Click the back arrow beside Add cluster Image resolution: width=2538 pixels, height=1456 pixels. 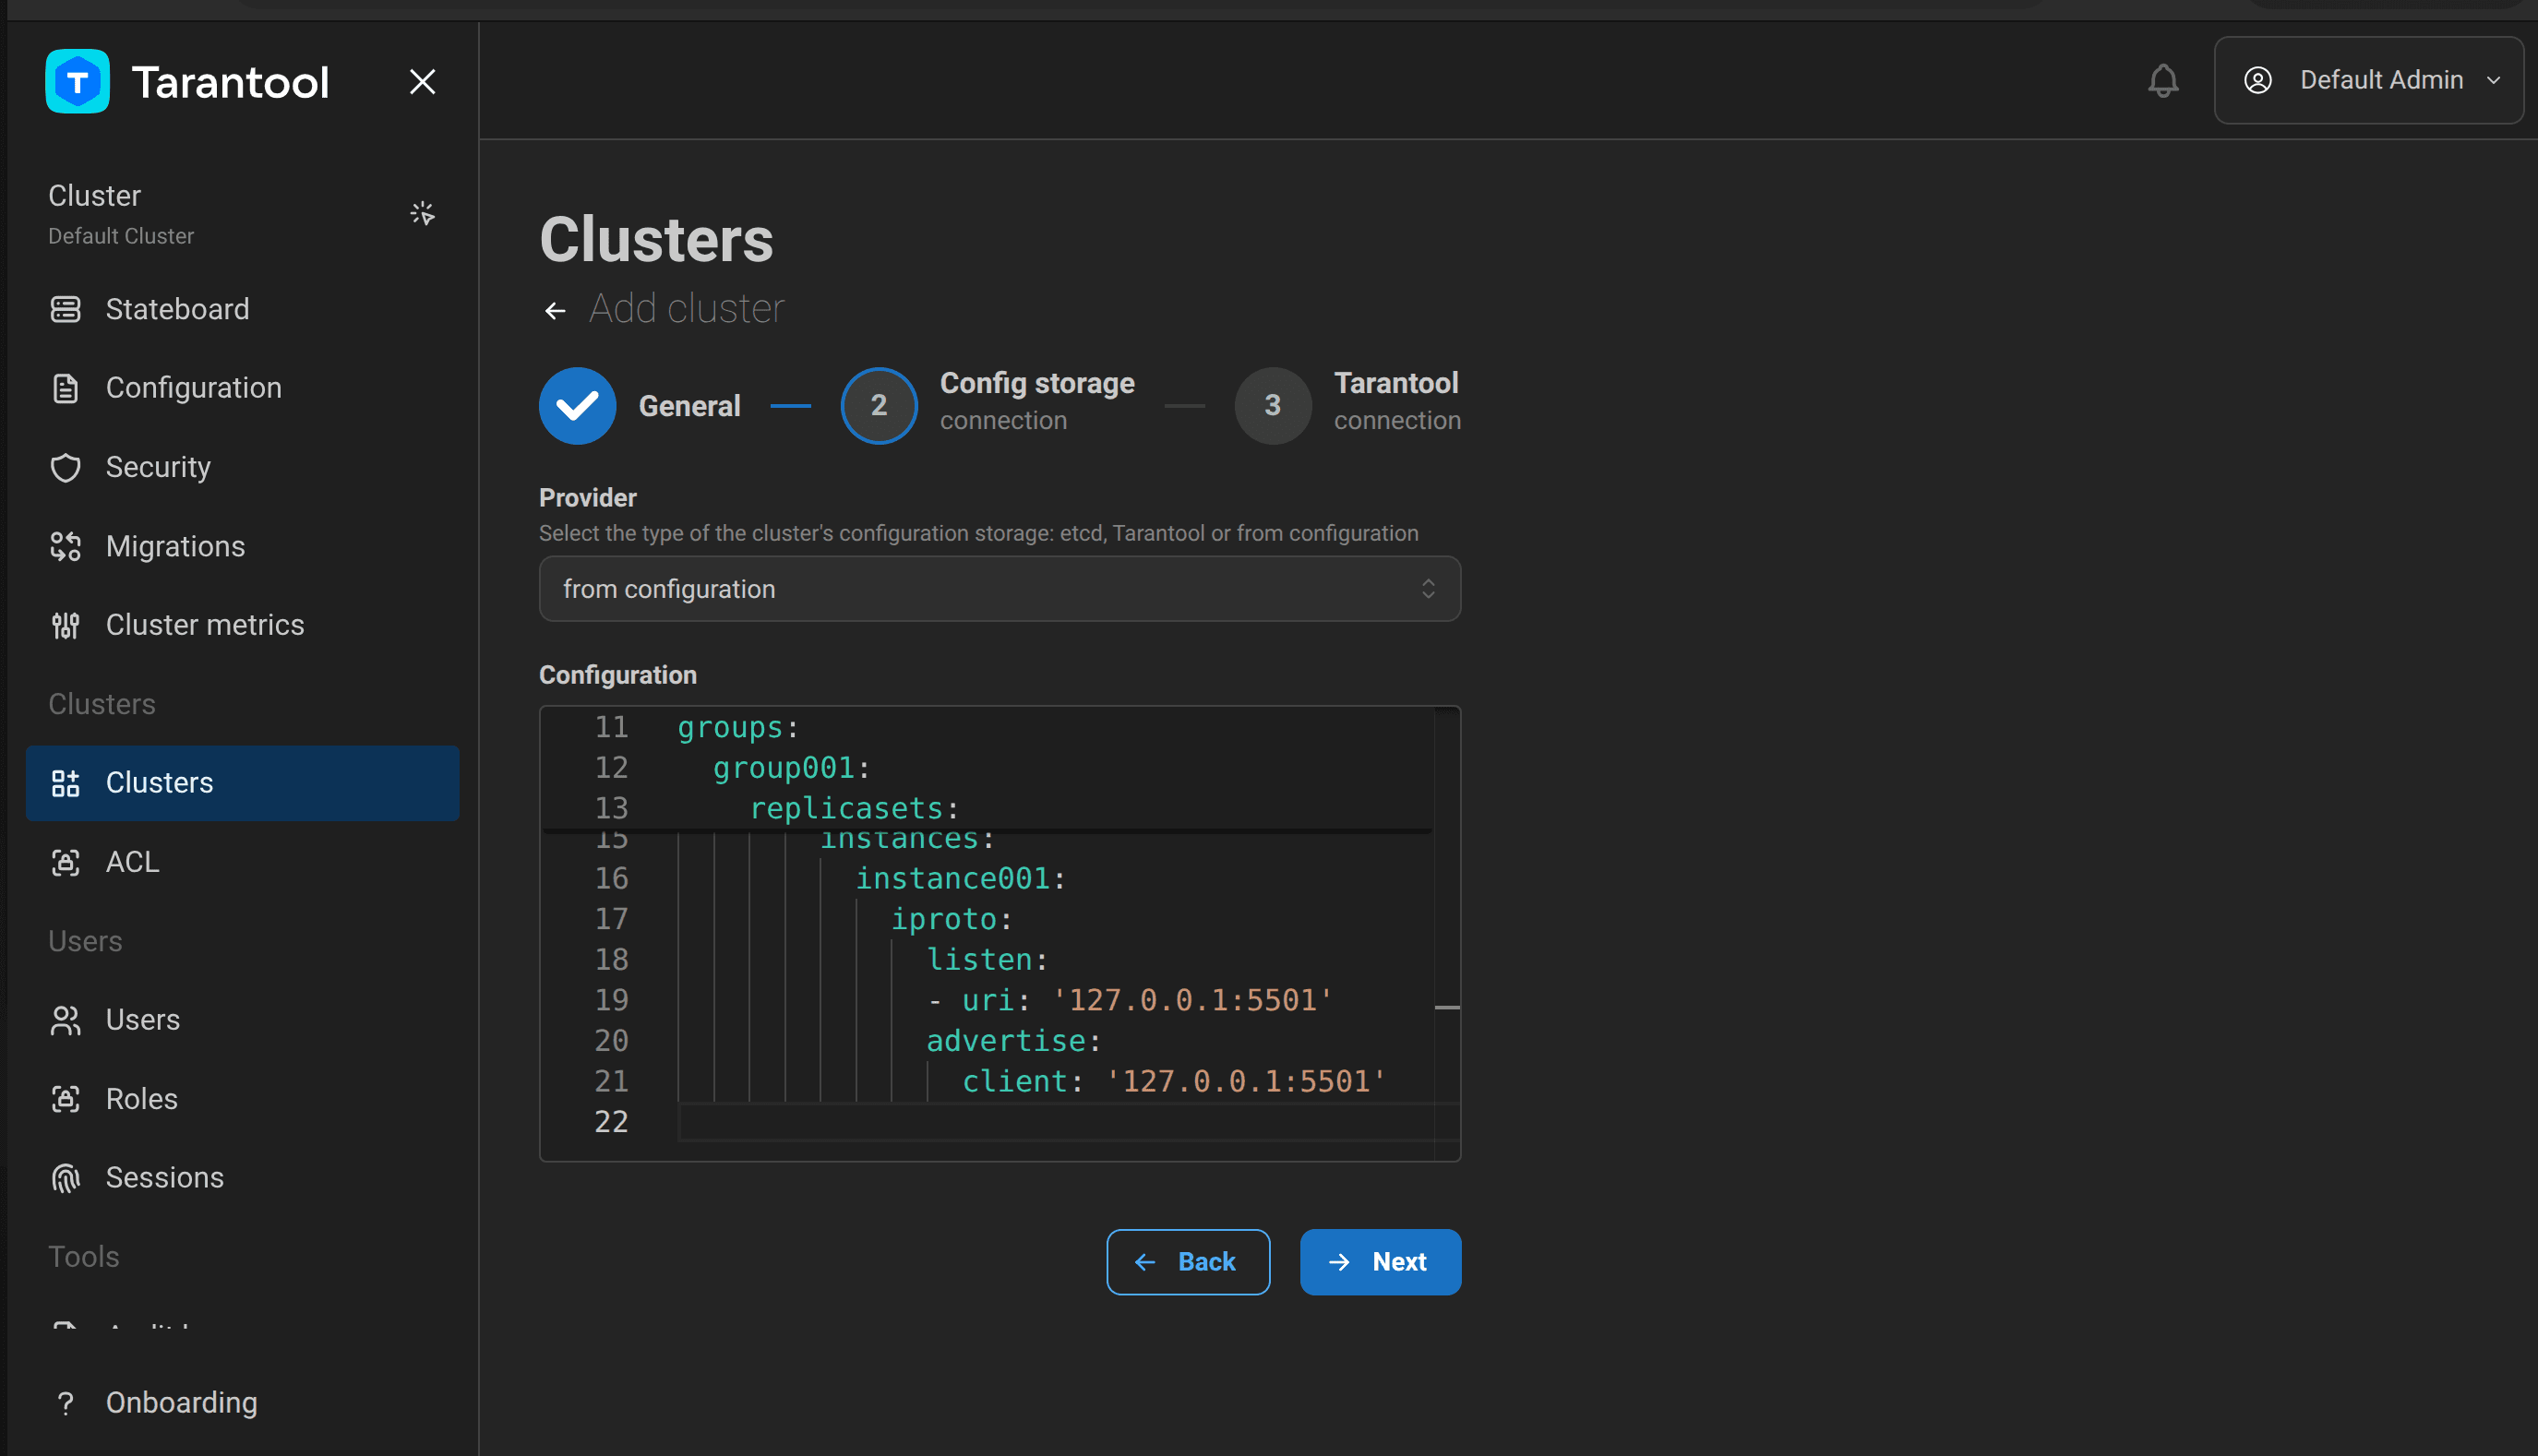tap(555, 311)
